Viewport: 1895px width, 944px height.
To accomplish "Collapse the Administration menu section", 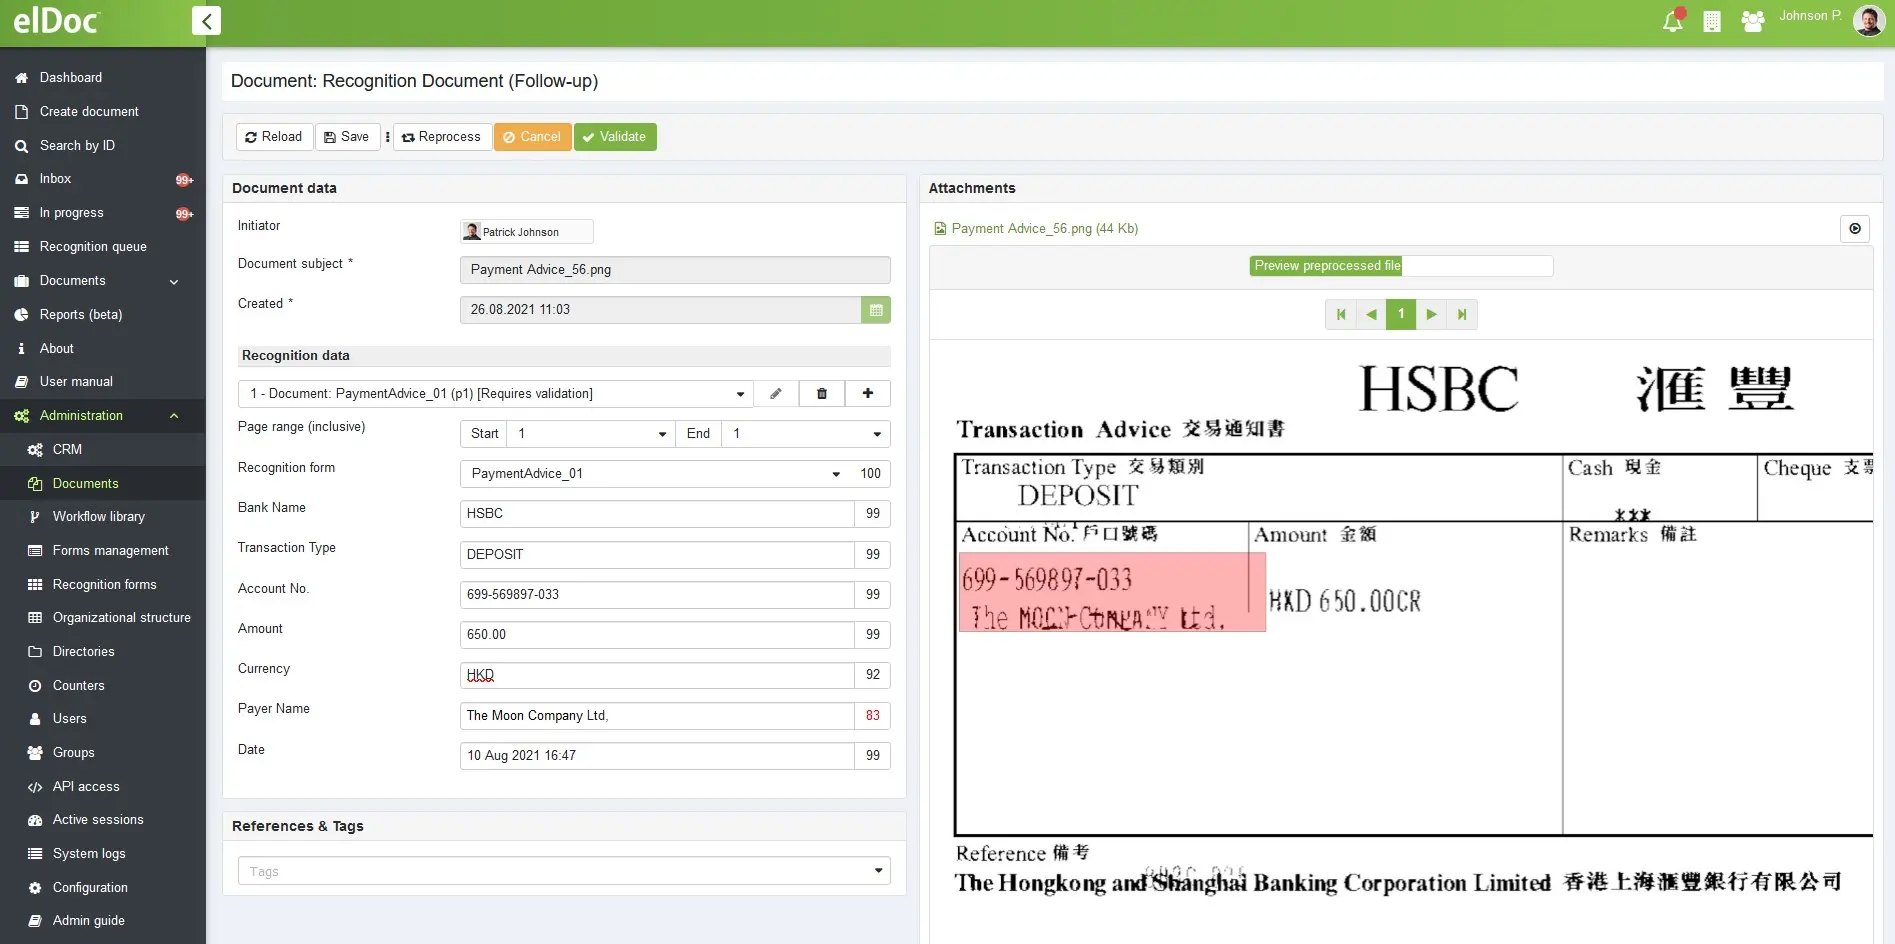I will click(174, 416).
